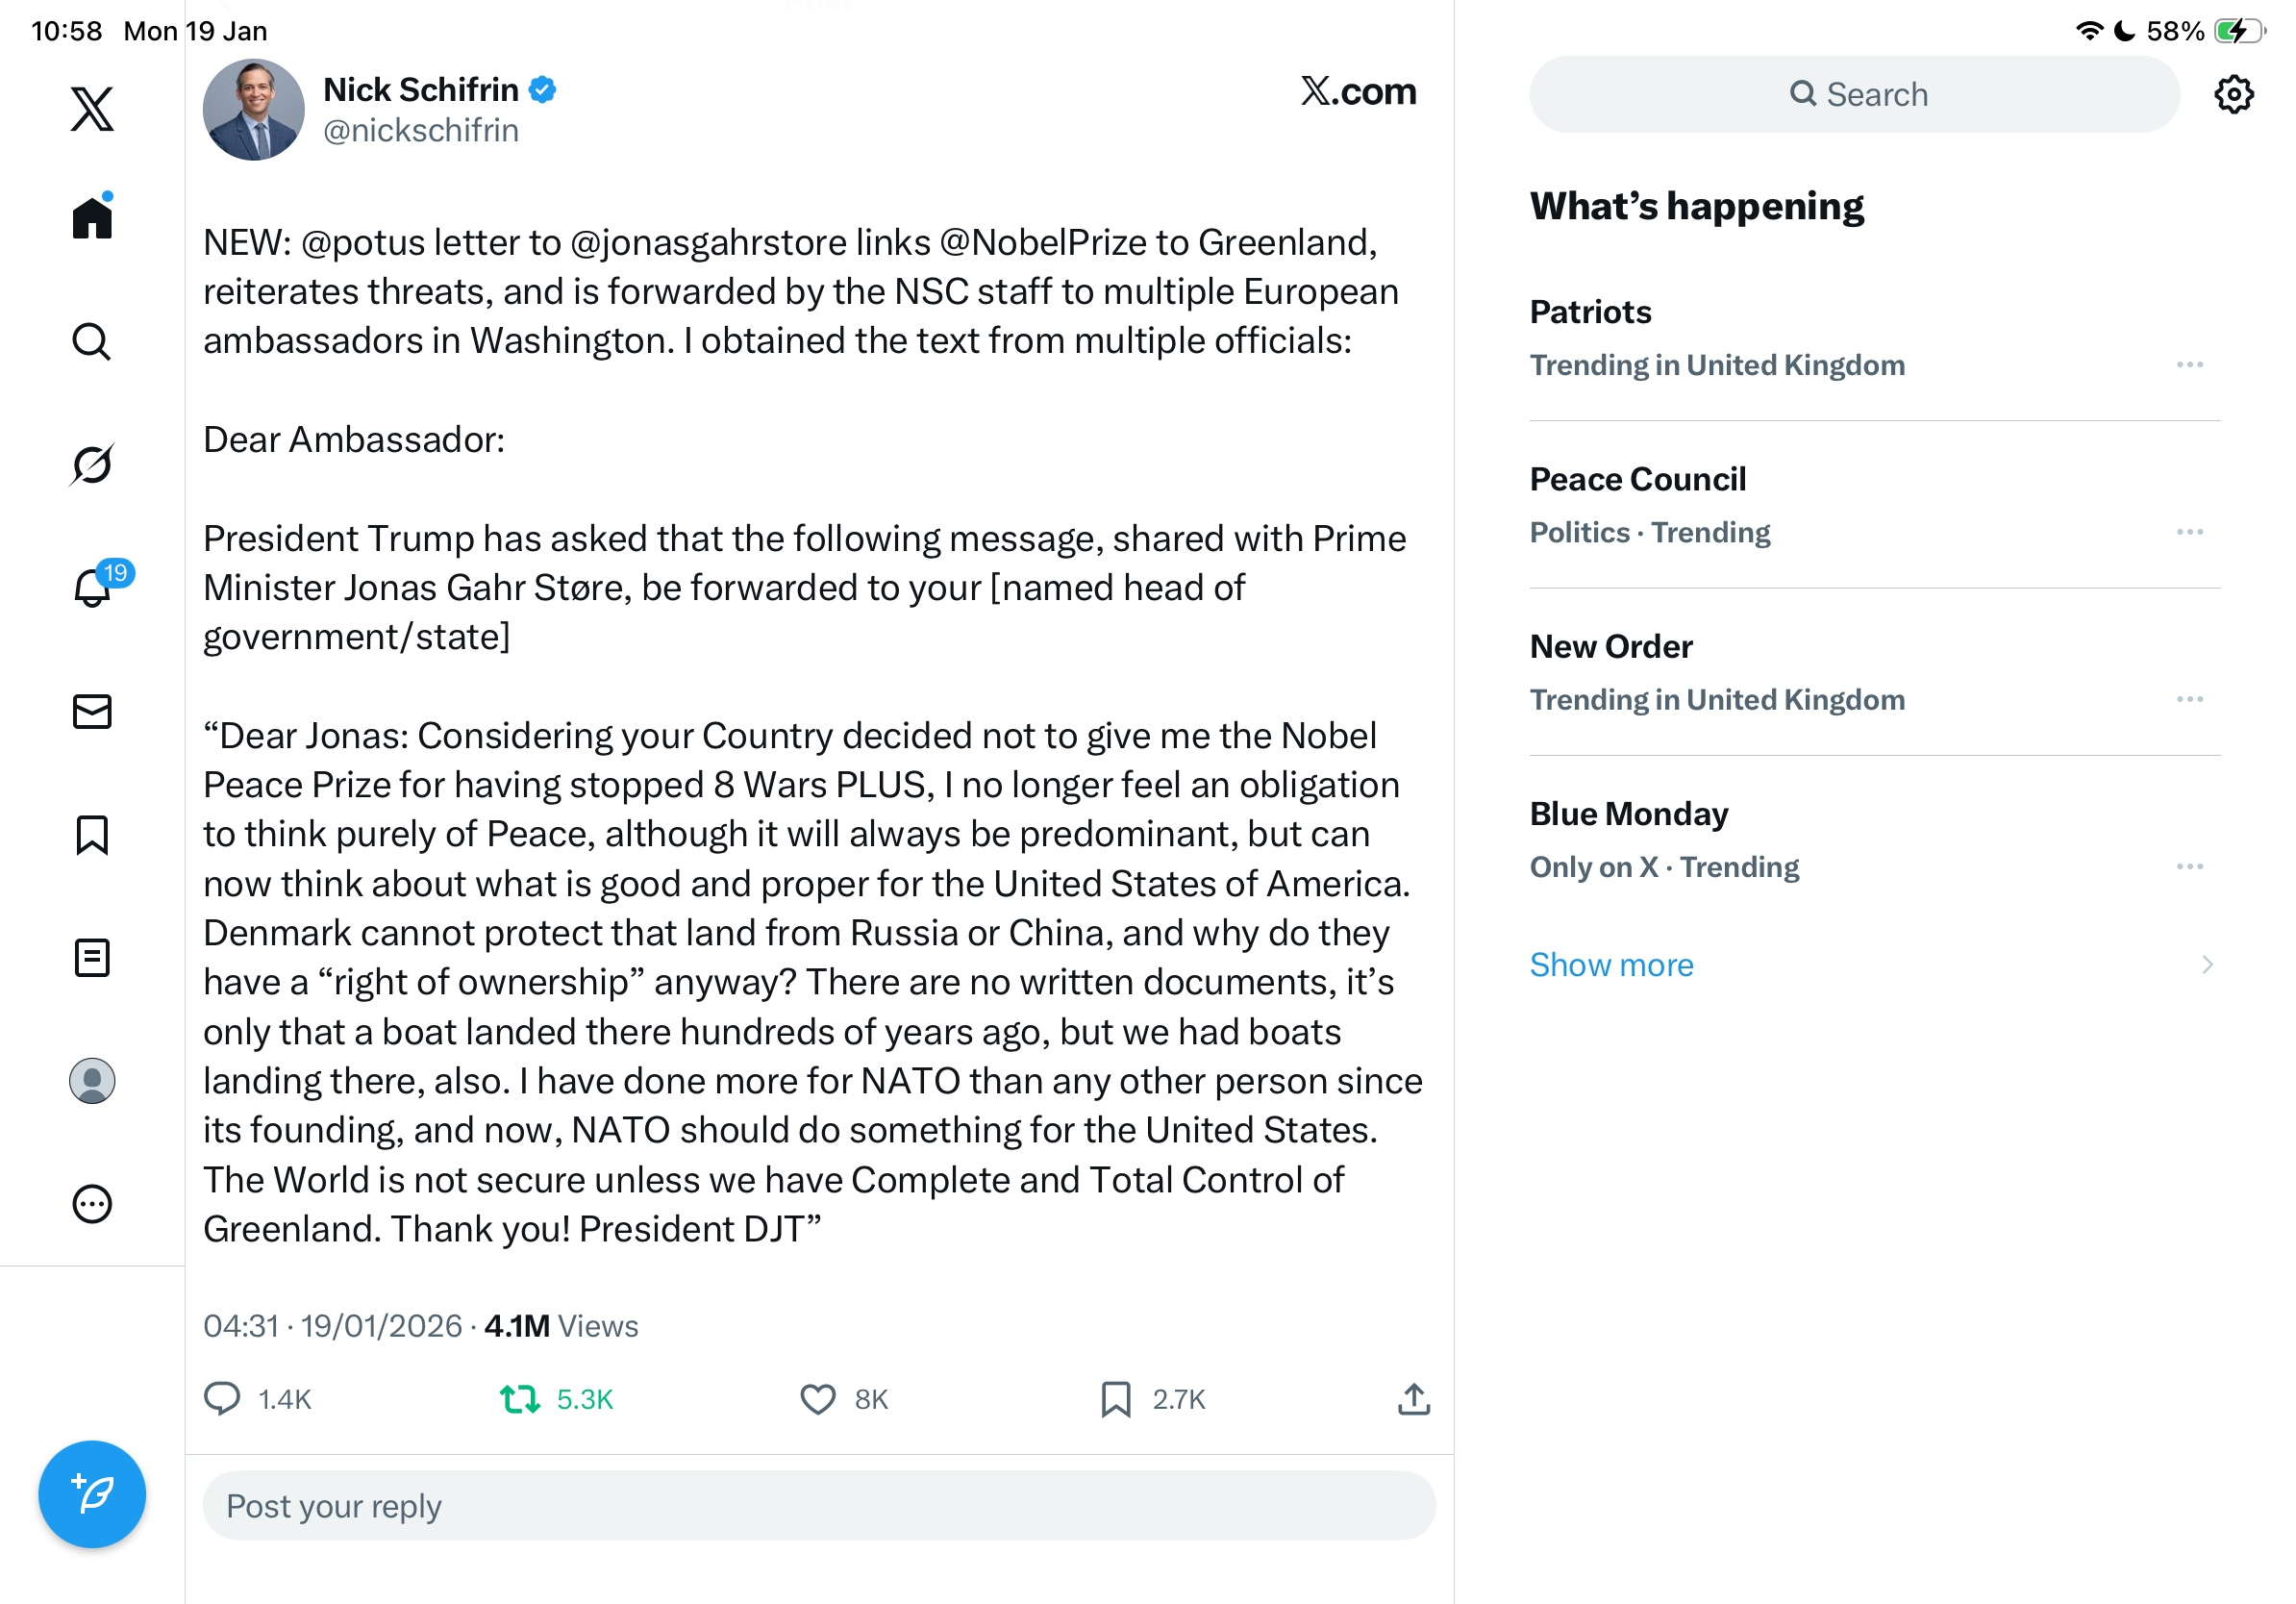Toggle the repost button showing 5.3K

click(520, 1399)
